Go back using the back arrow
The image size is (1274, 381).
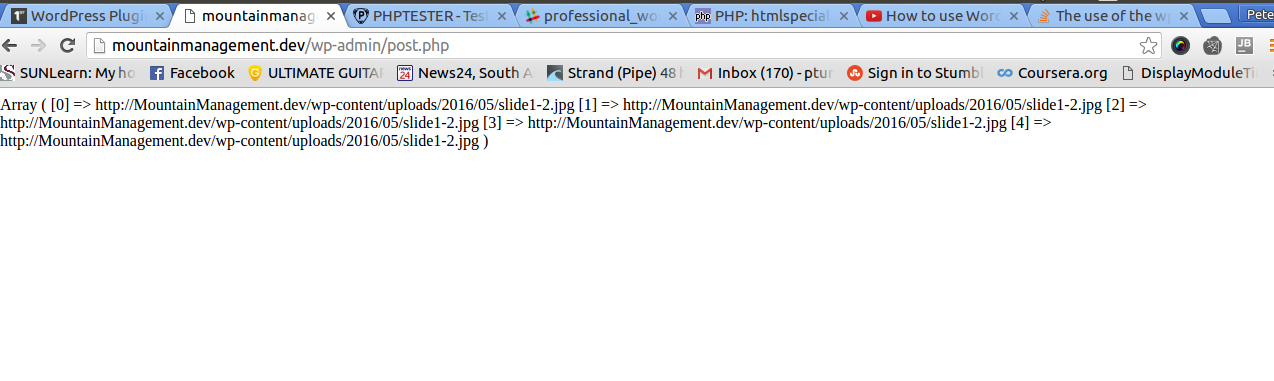(10, 46)
